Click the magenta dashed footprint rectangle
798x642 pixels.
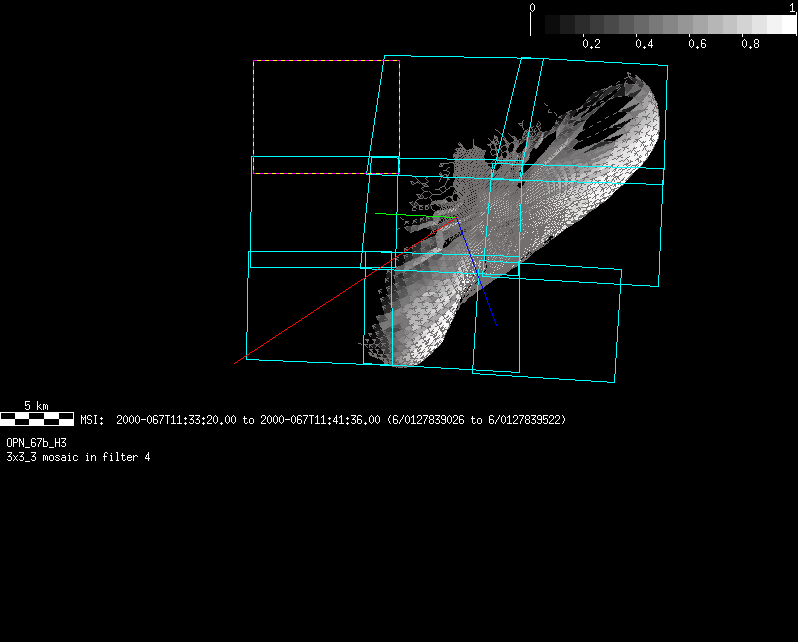click(326, 61)
